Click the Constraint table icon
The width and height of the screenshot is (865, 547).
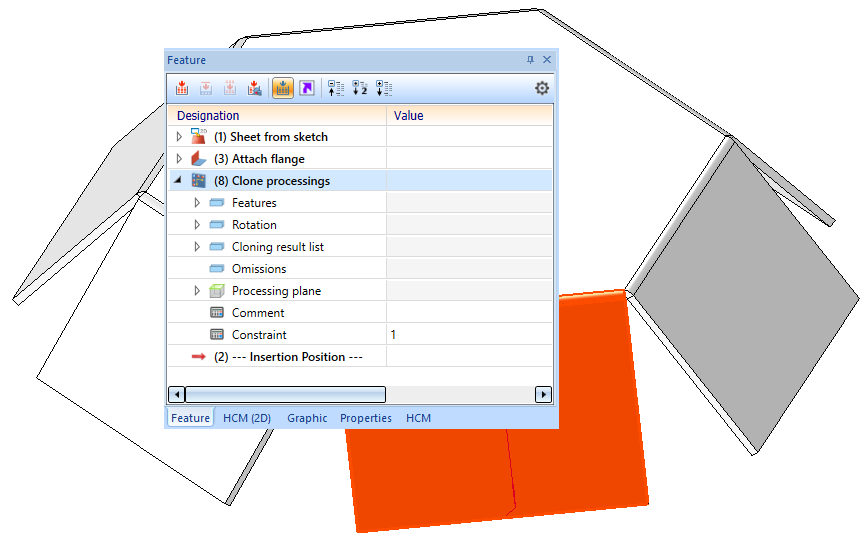click(217, 335)
